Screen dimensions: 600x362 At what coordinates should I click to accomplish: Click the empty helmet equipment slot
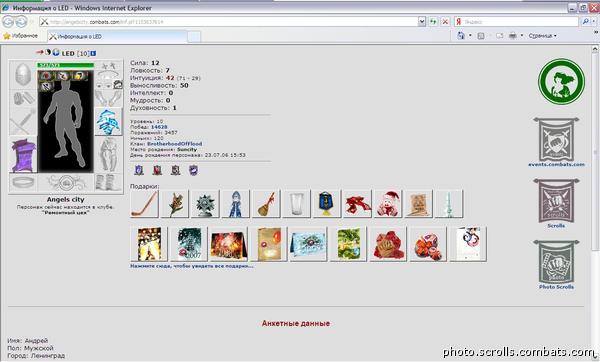(23, 75)
